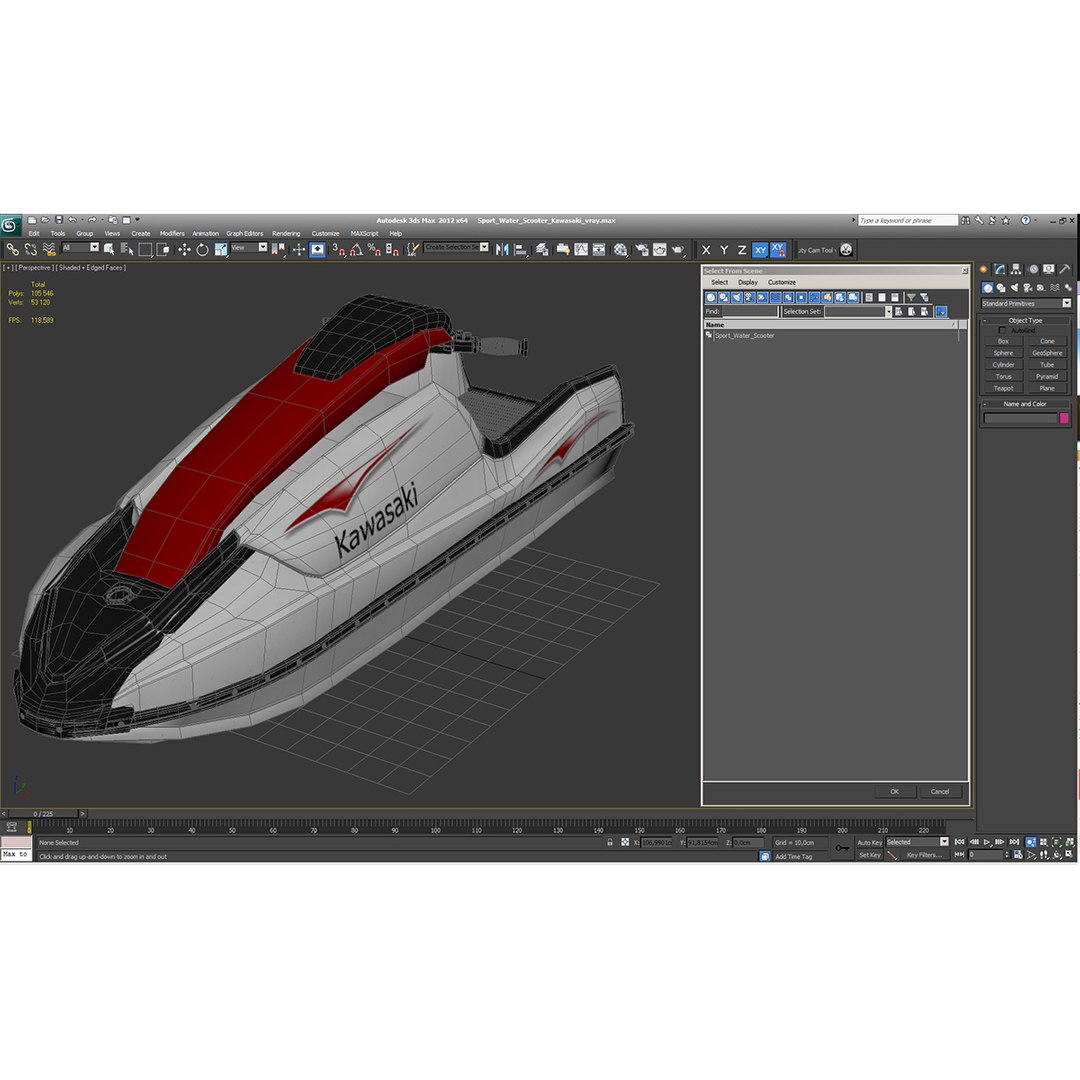Viewport: 1080px width, 1080px height.
Task: Toggle the 3D Snaps icon
Action: click(x=338, y=249)
